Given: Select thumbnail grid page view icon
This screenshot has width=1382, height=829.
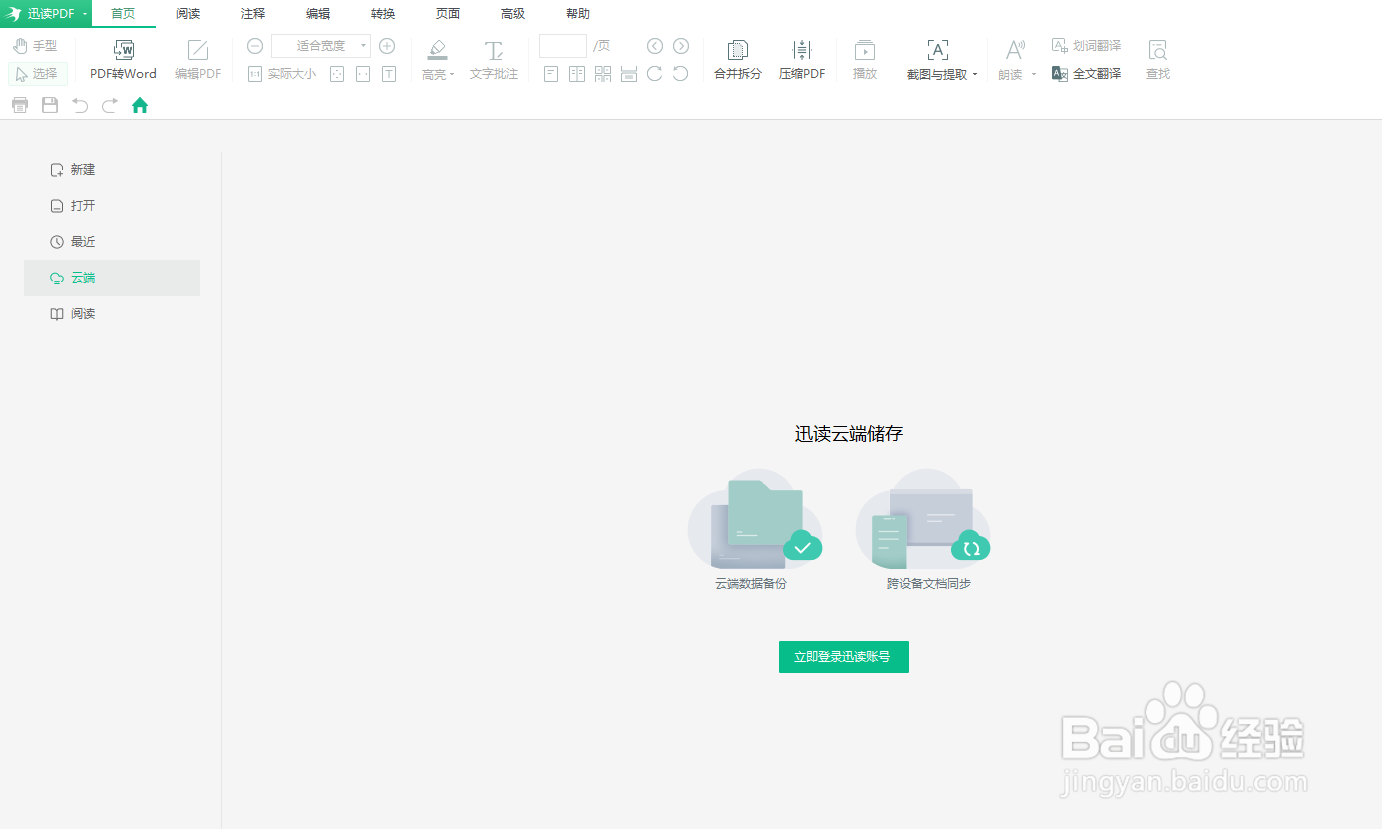Looking at the screenshot, I should (x=603, y=74).
